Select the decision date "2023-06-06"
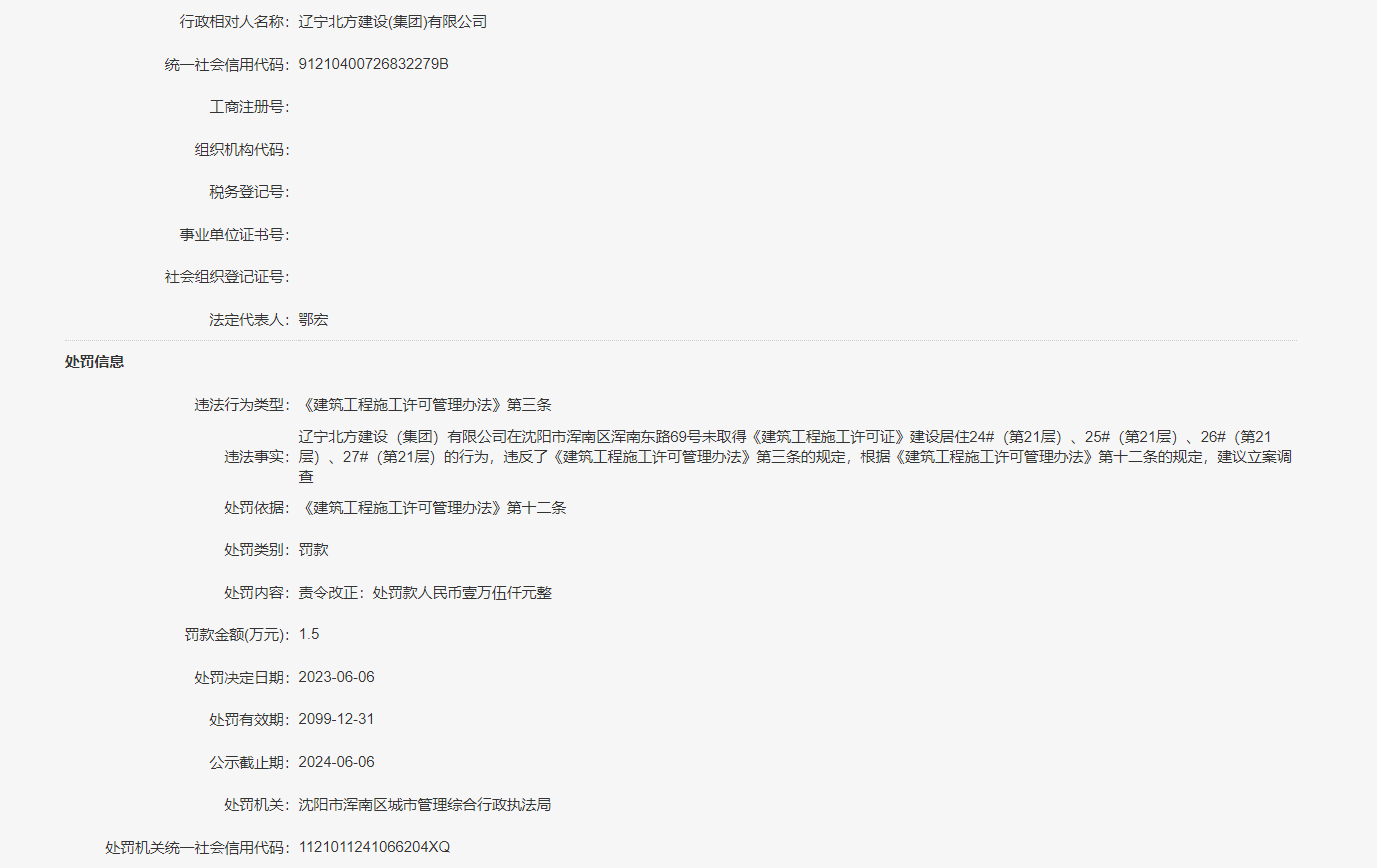The height and width of the screenshot is (868, 1377). coord(337,678)
